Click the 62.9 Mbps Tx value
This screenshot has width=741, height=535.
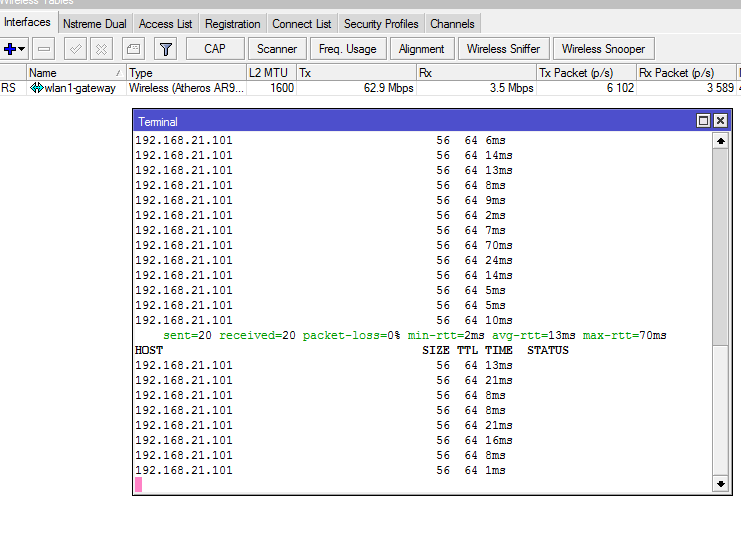(388, 88)
